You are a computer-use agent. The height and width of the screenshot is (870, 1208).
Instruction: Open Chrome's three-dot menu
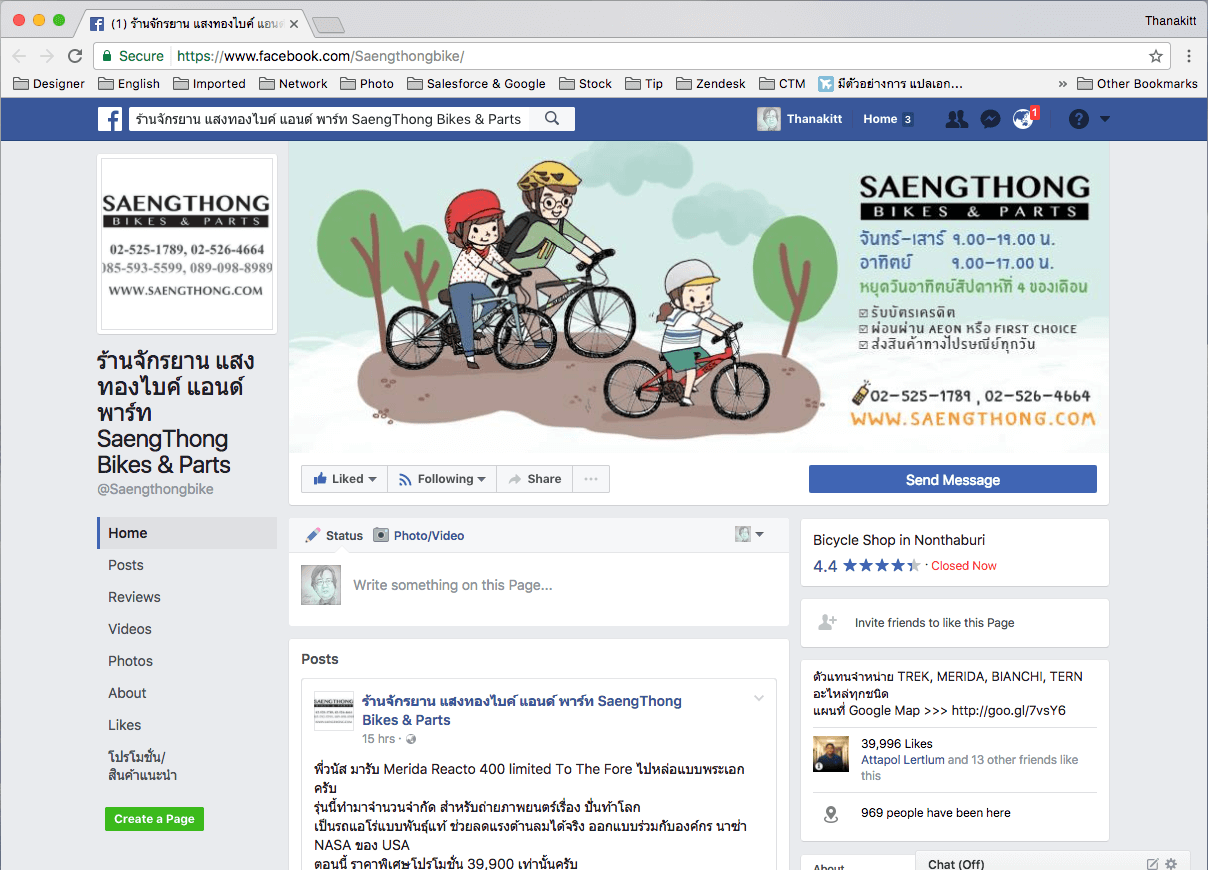click(x=1189, y=56)
